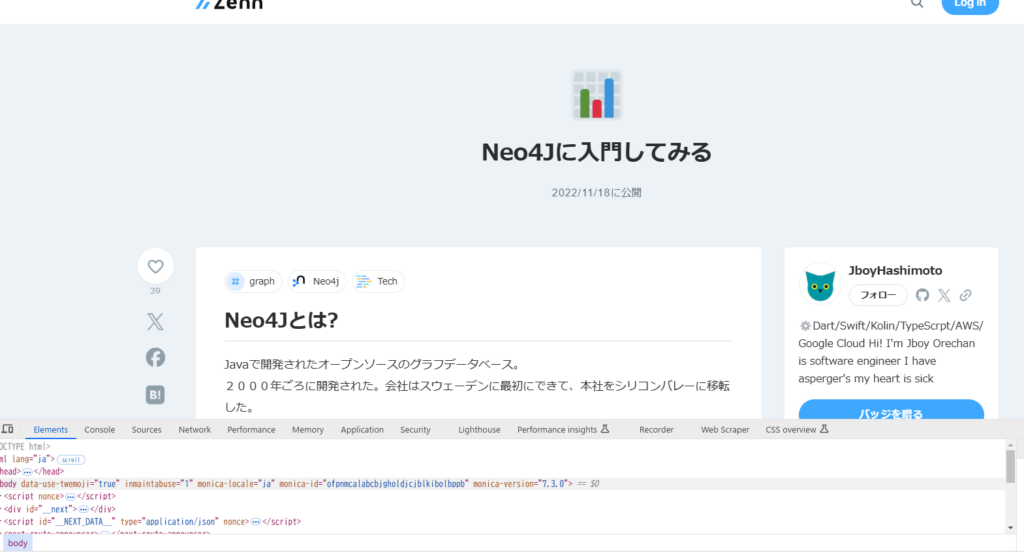Image resolution: width=1024 pixels, height=552 pixels.
Task: Open the CSS overview tab
Action: point(797,430)
